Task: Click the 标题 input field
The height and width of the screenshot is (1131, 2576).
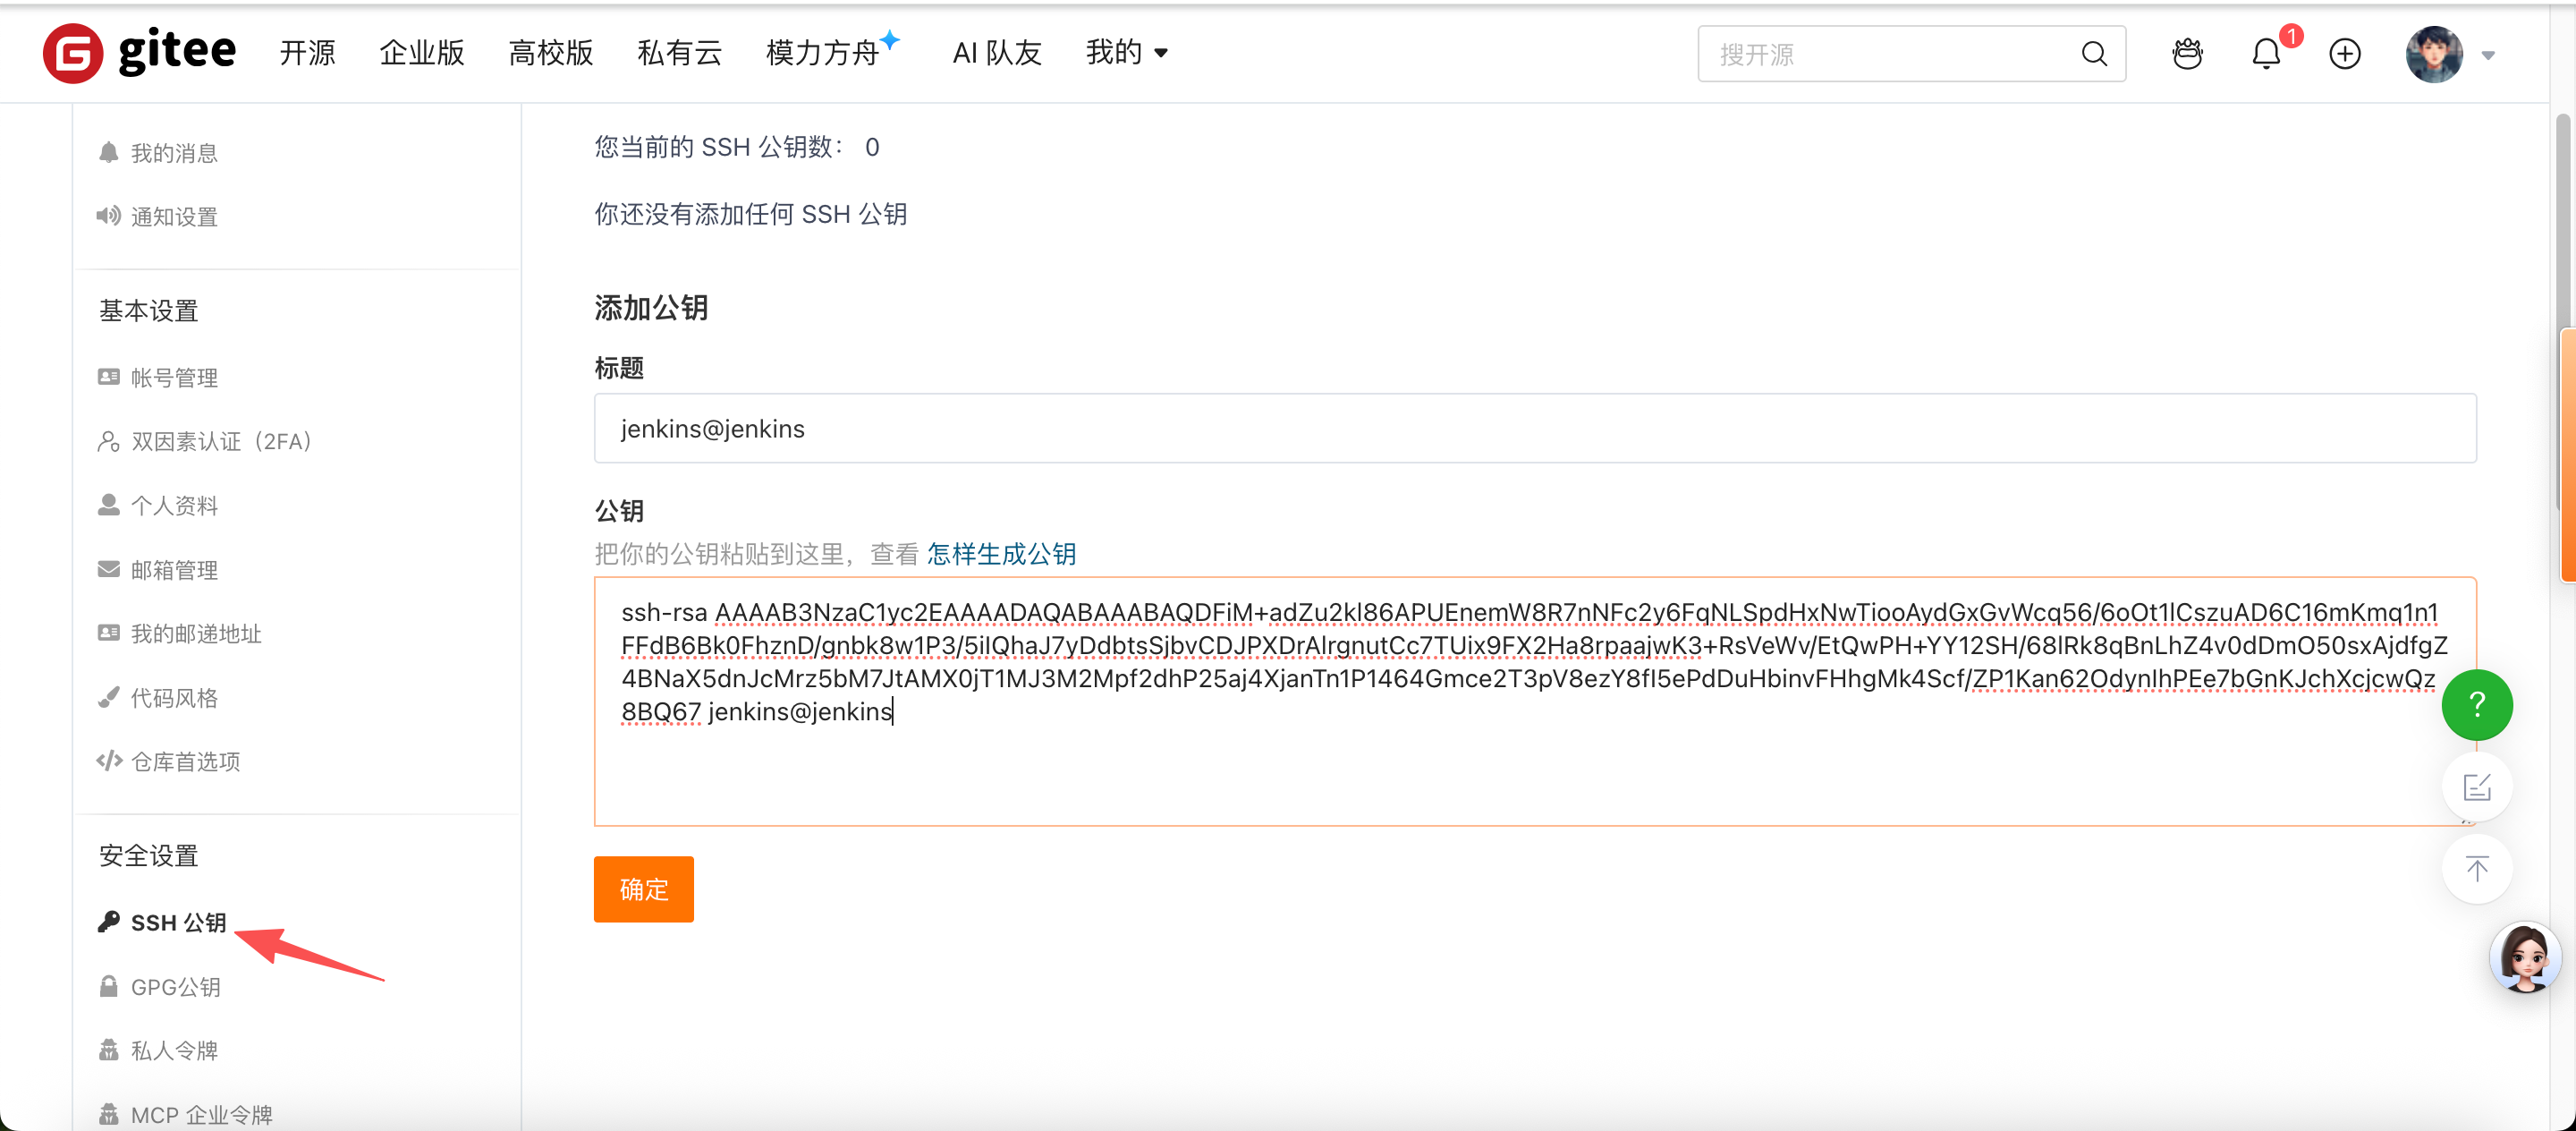Action: (1534, 428)
